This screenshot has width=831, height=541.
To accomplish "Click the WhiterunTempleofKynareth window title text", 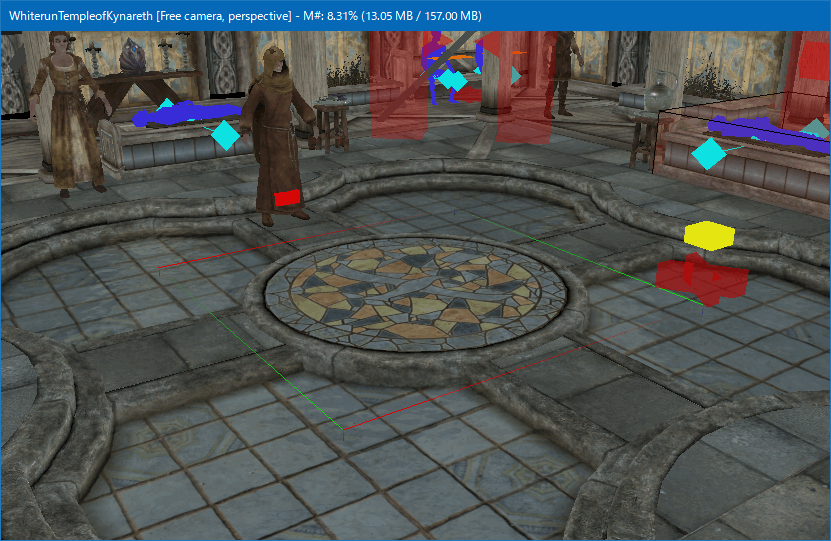I will [245, 16].
